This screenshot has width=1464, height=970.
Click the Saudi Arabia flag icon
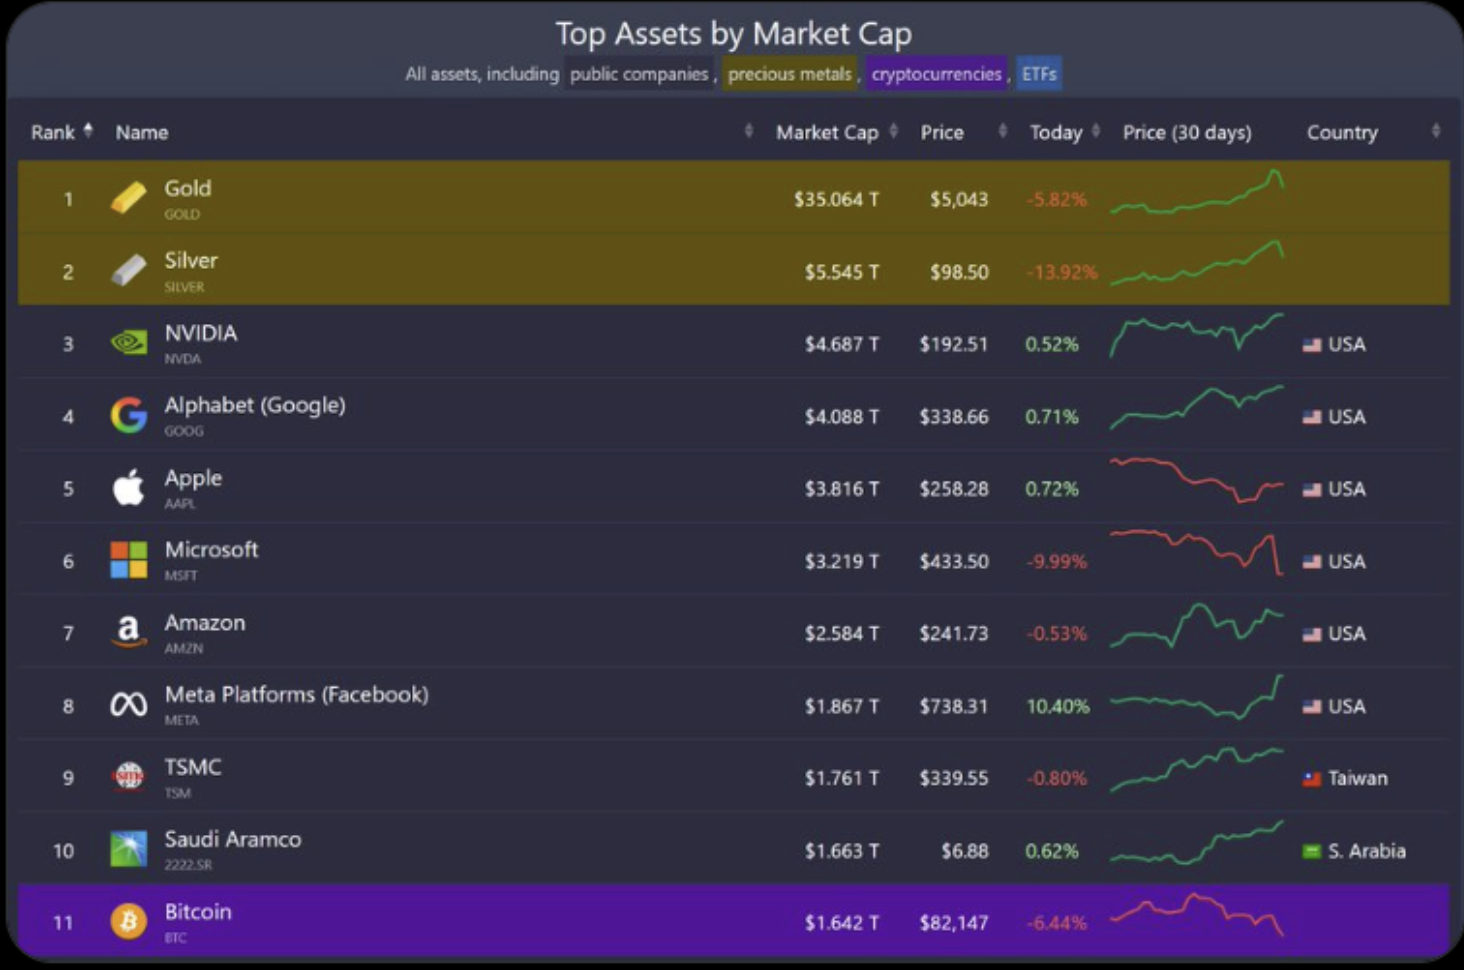click(x=1312, y=851)
